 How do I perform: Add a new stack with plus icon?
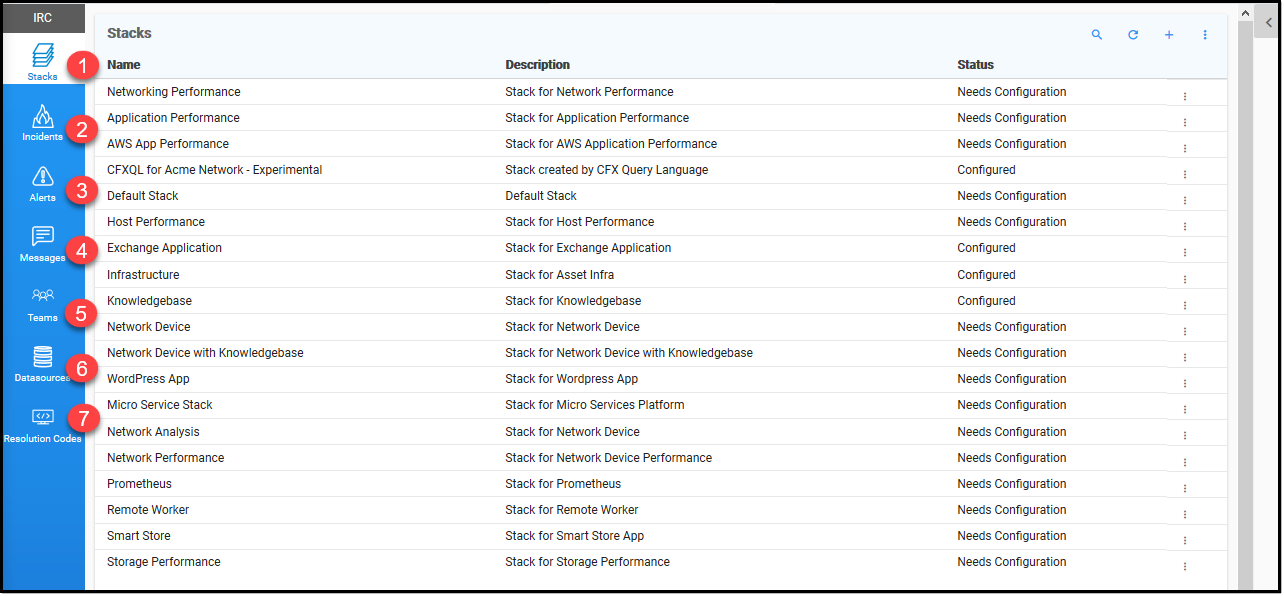tap(1169, 35)
